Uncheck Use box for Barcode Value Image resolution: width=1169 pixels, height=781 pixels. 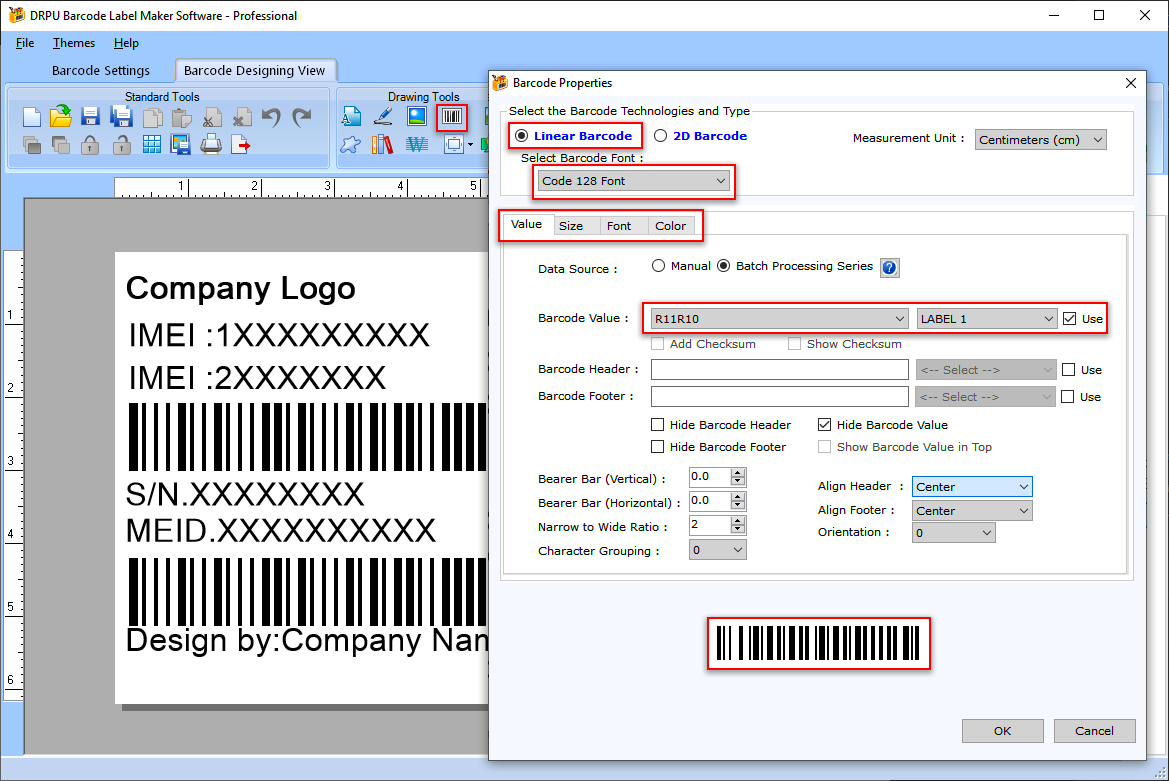1070,319
